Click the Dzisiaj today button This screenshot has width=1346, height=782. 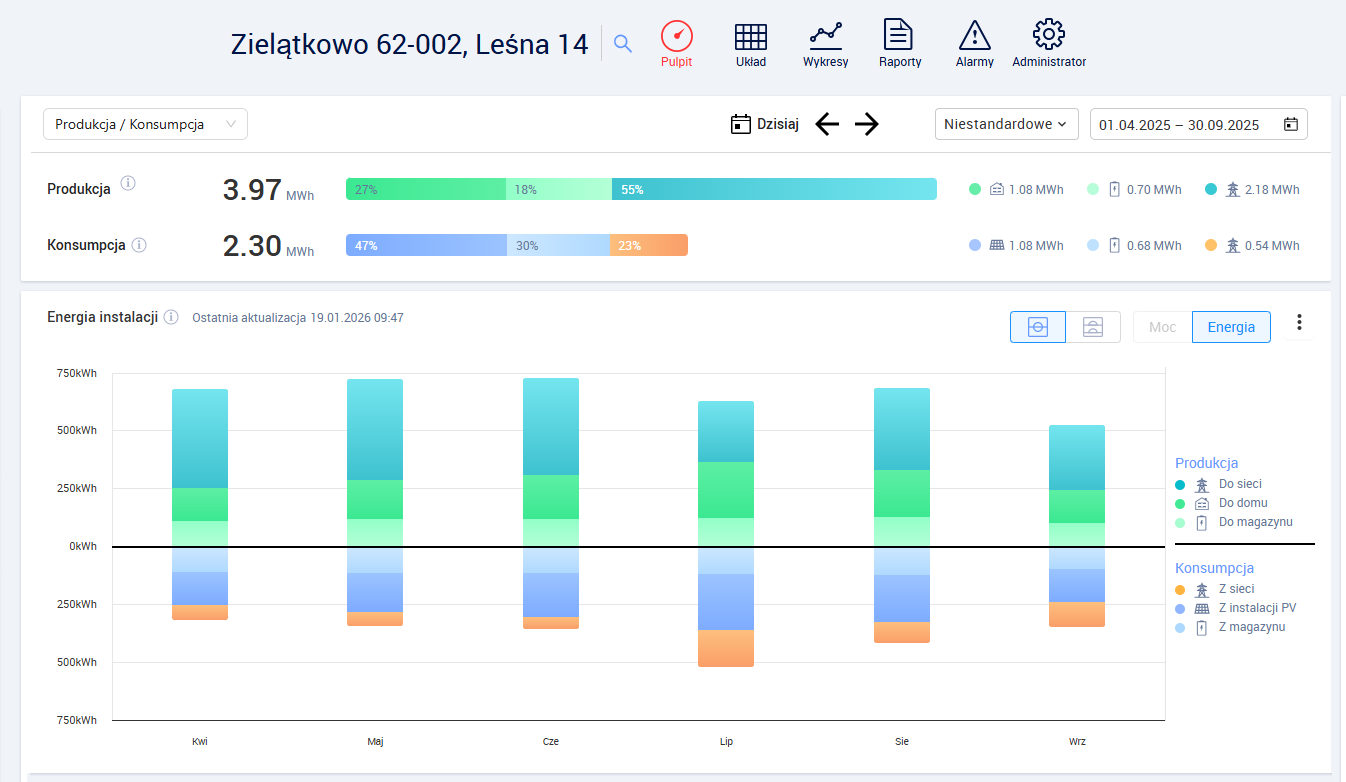tap(765, 124)
